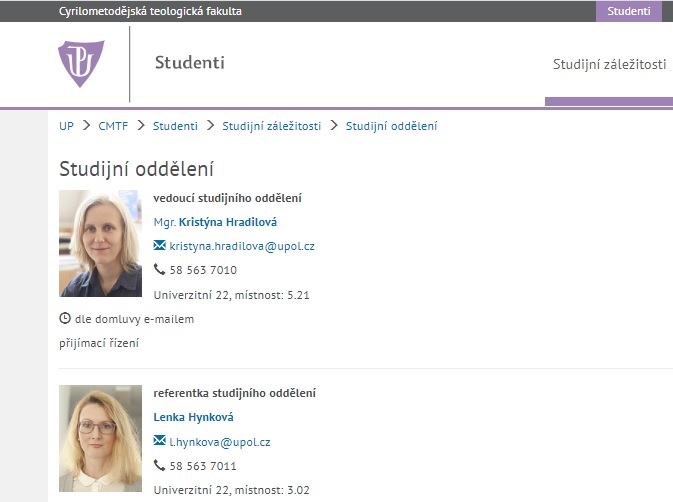
Task: Open Studenti breadcrumb link
Action: pyautogui.click(x=175, y=126)
